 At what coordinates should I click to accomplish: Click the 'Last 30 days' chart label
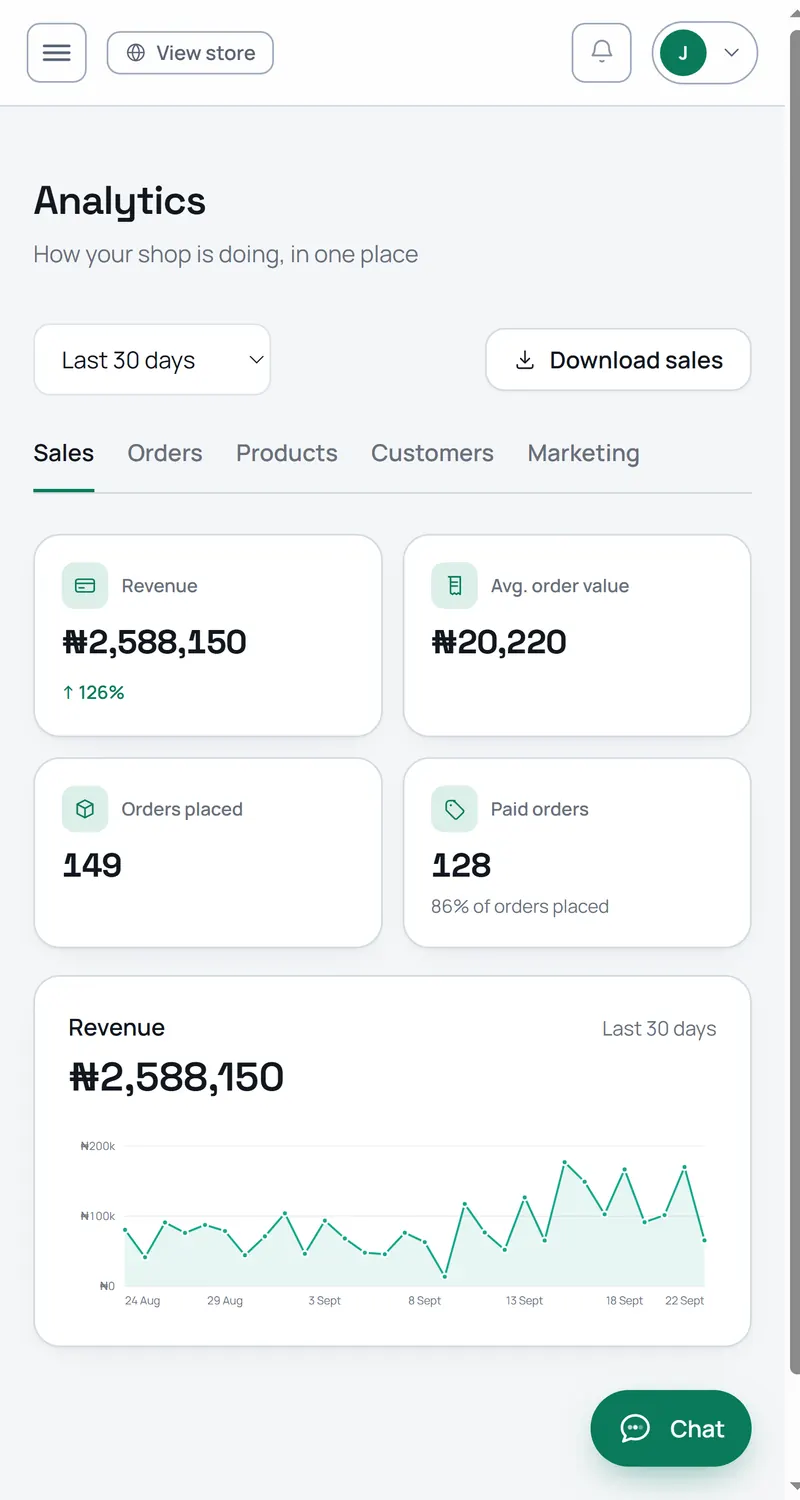(659, 1029)
